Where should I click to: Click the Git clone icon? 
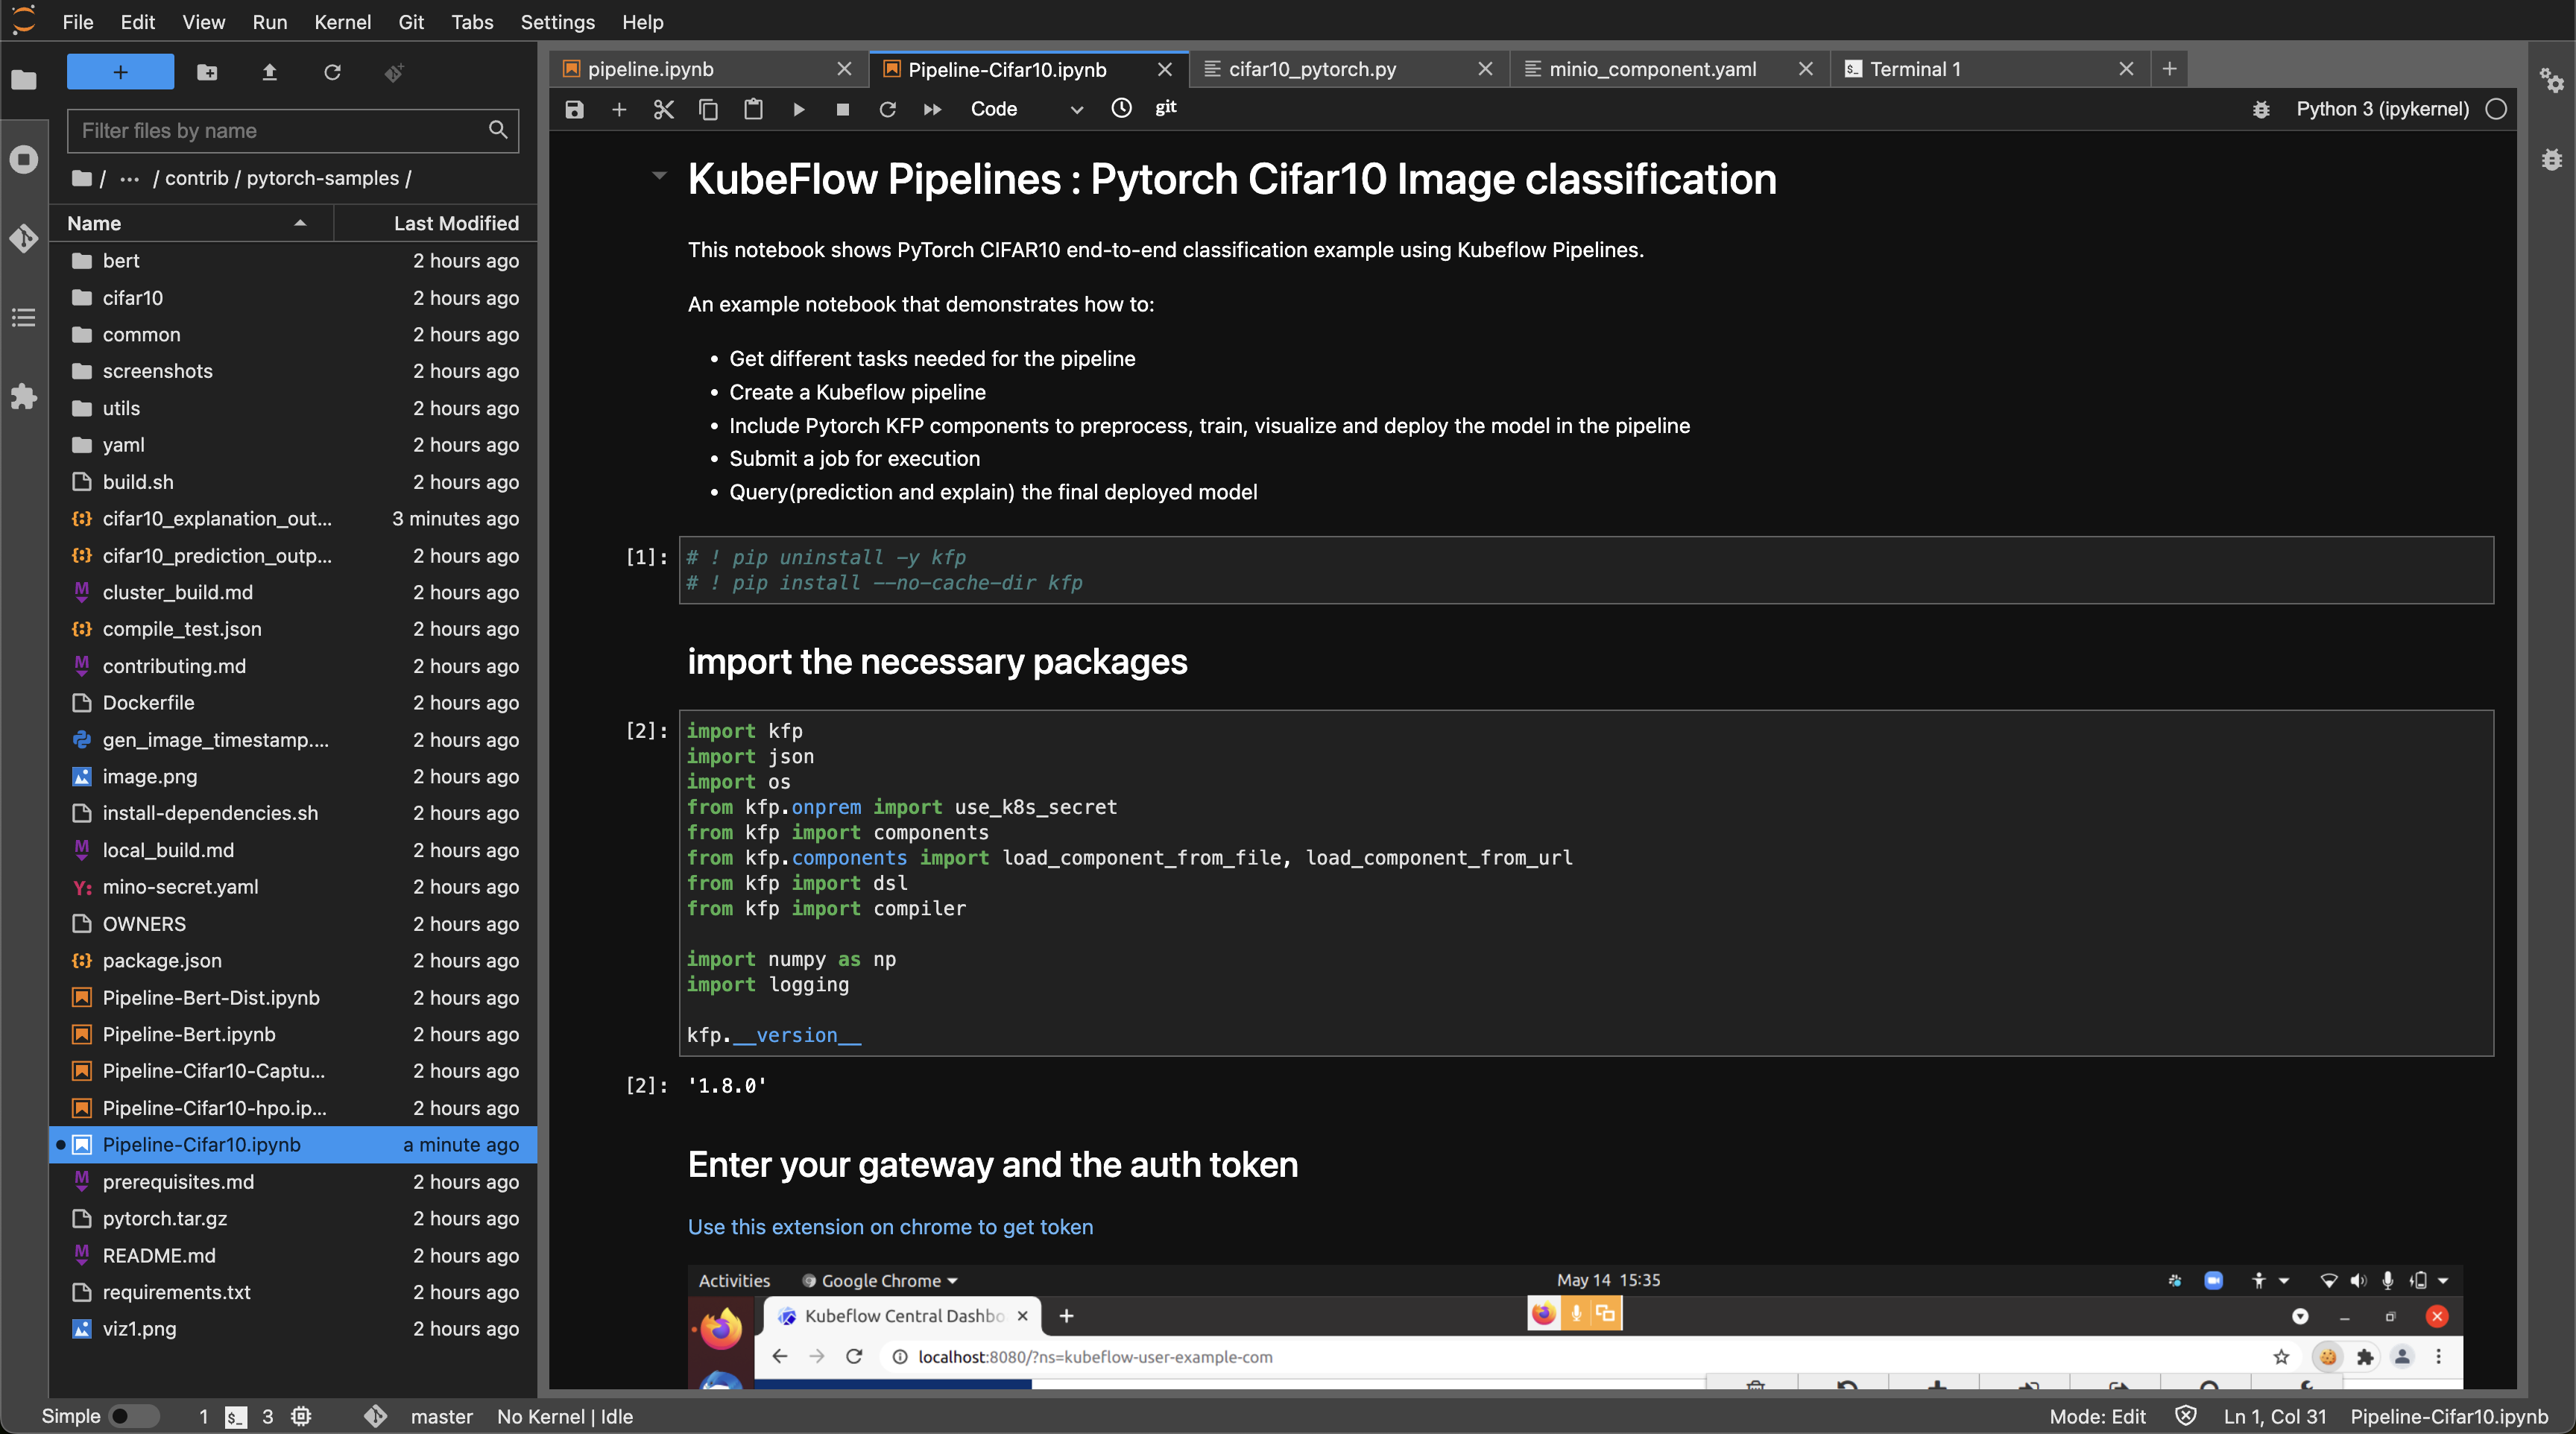394,72
